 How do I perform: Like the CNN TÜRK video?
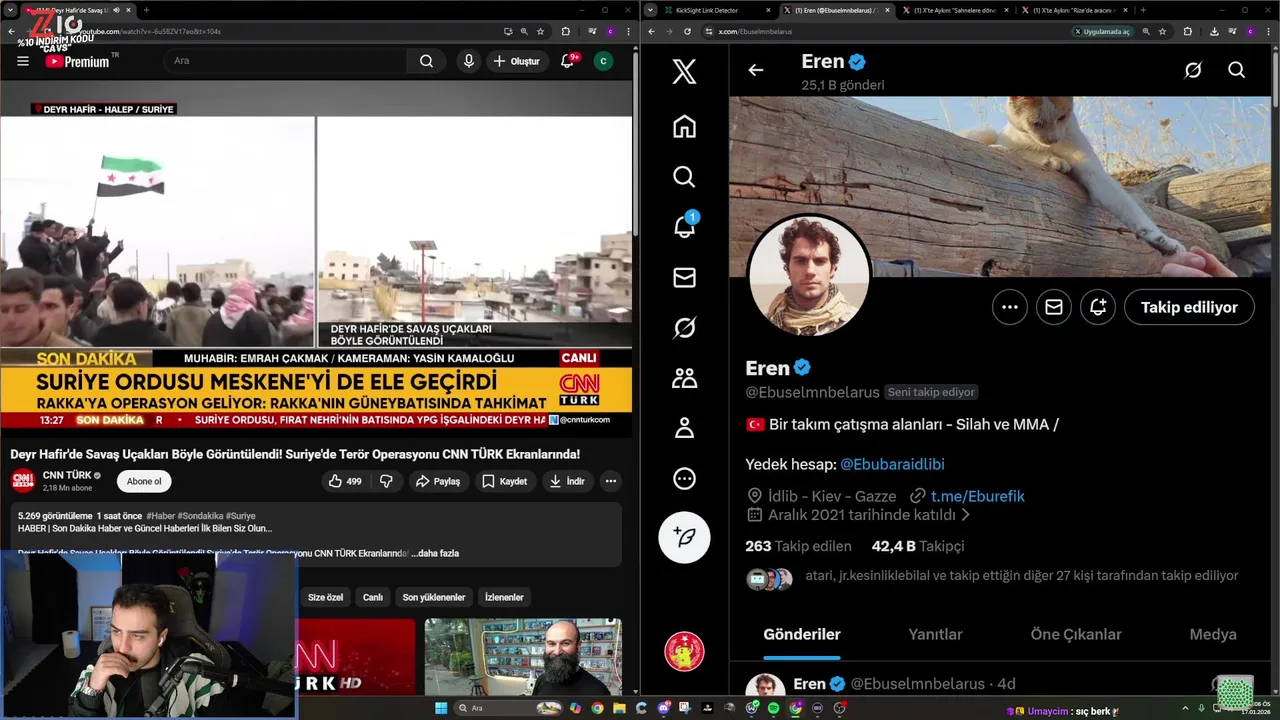(345, 481)
